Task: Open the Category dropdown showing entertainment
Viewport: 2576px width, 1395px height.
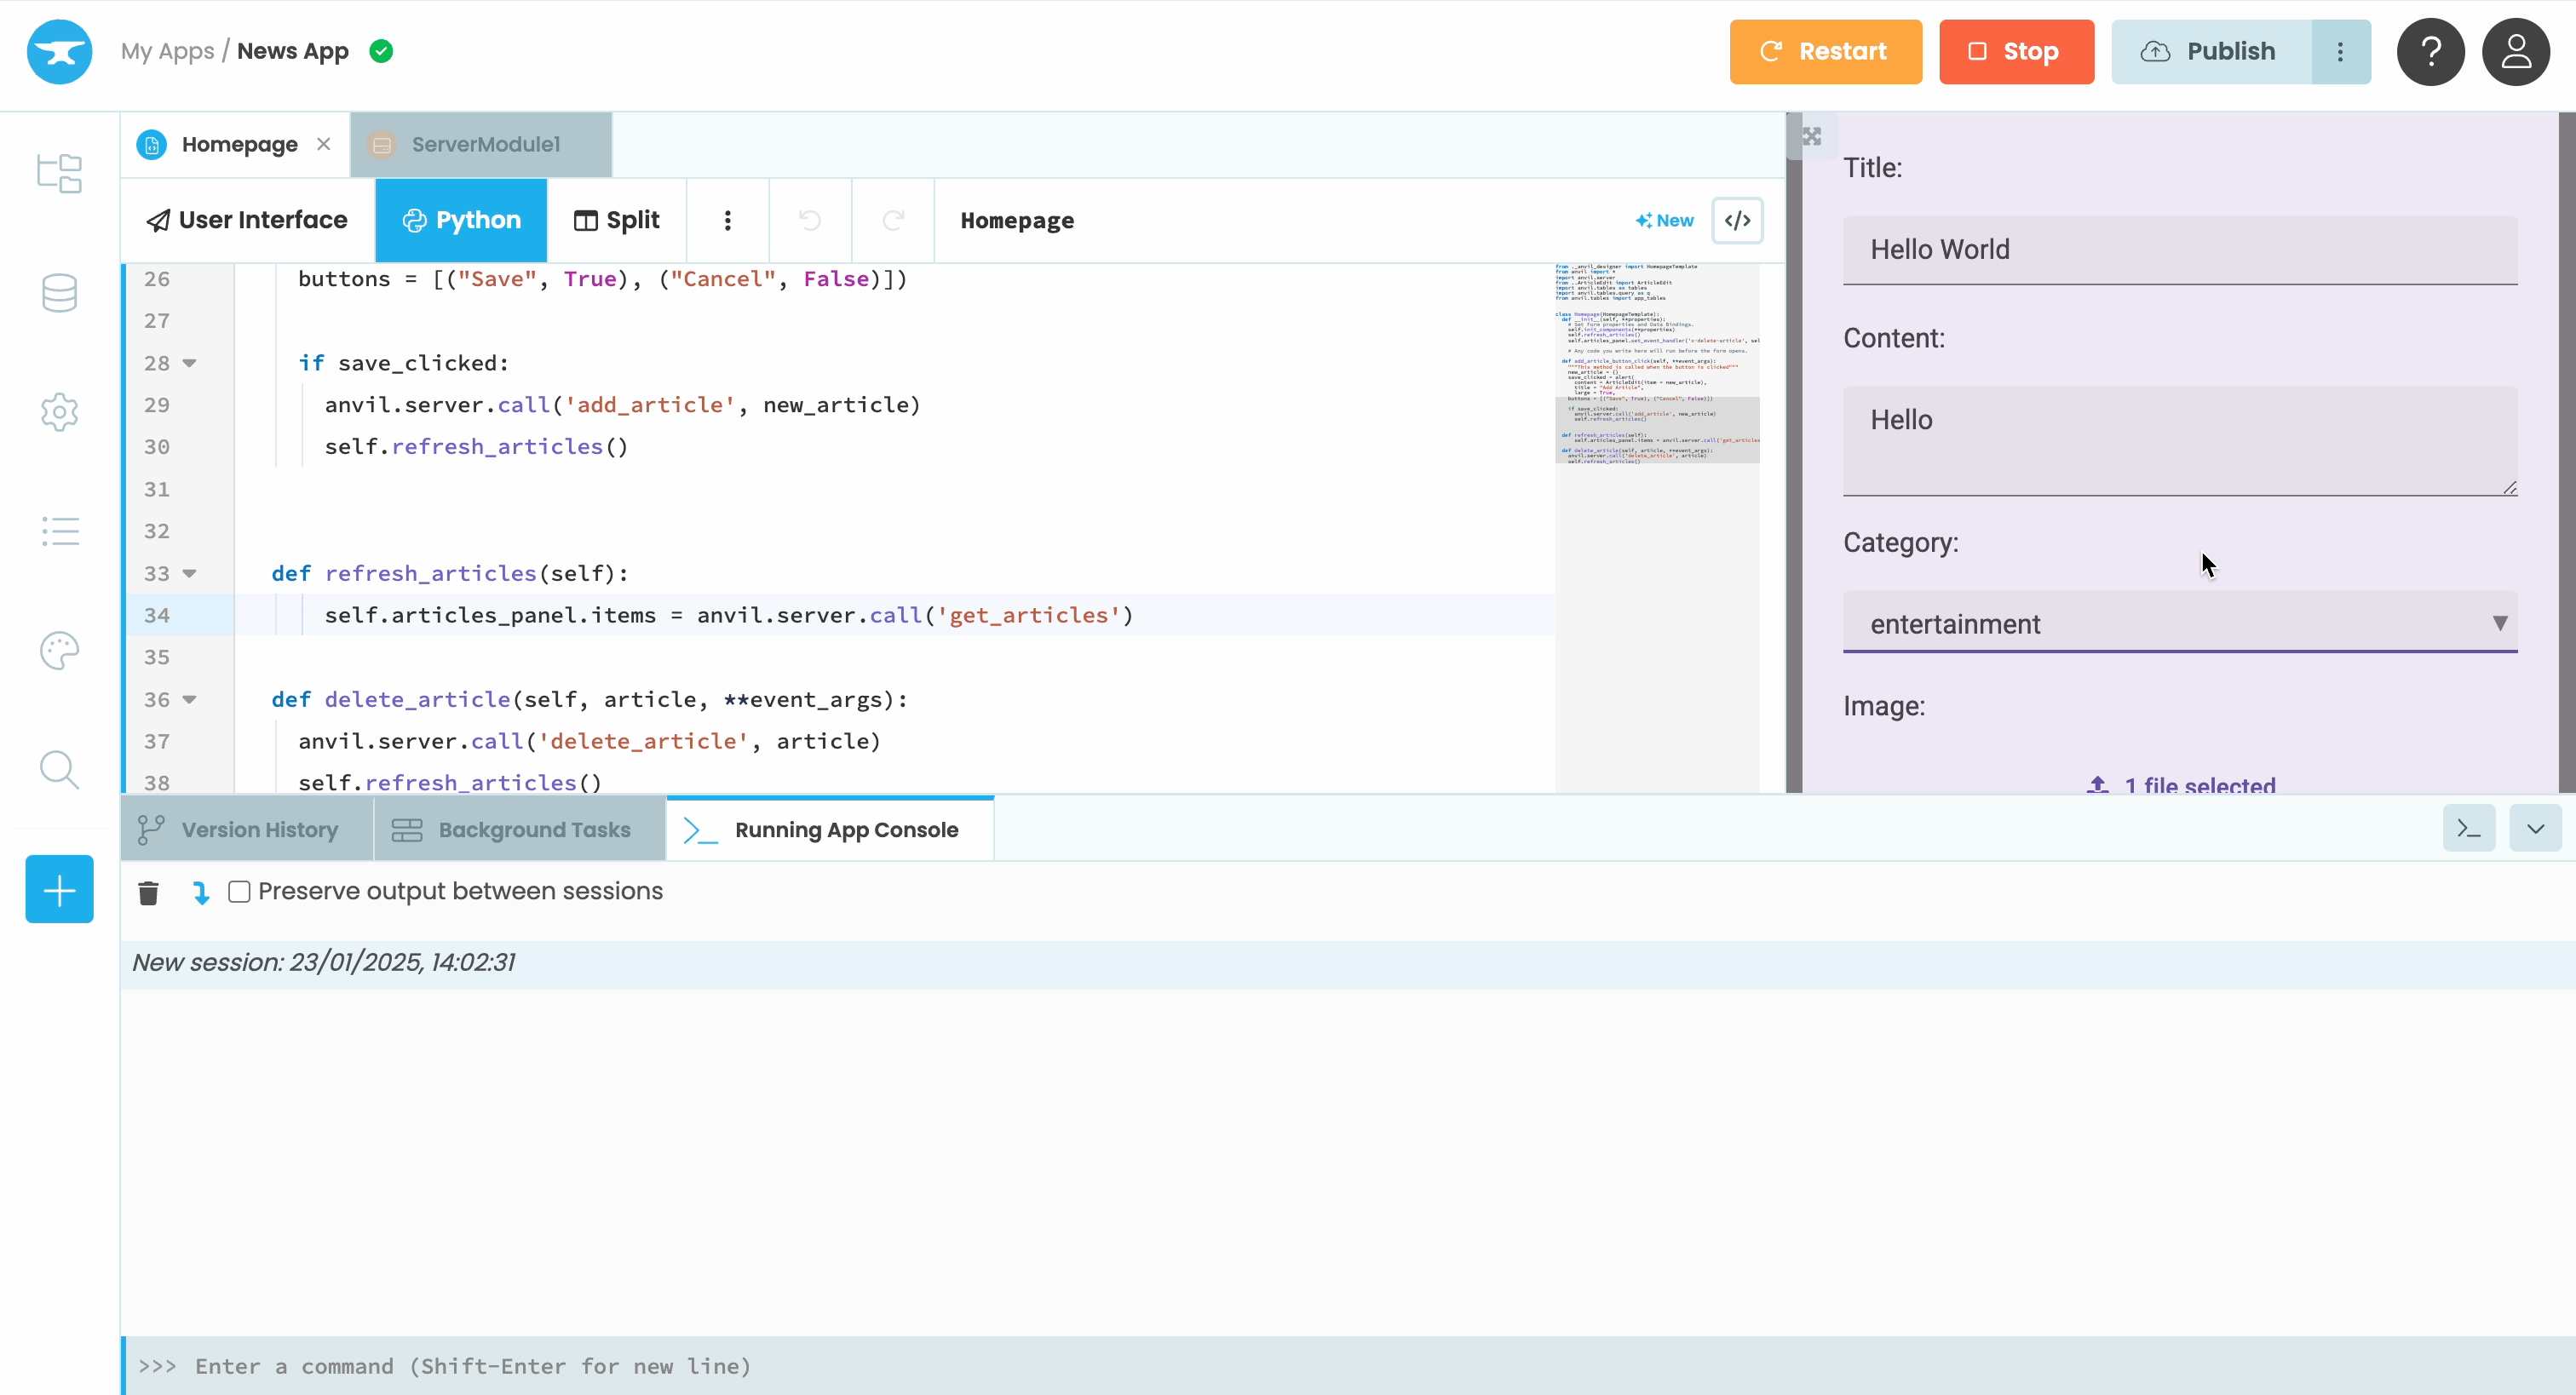Action: tap(2179, 623)
